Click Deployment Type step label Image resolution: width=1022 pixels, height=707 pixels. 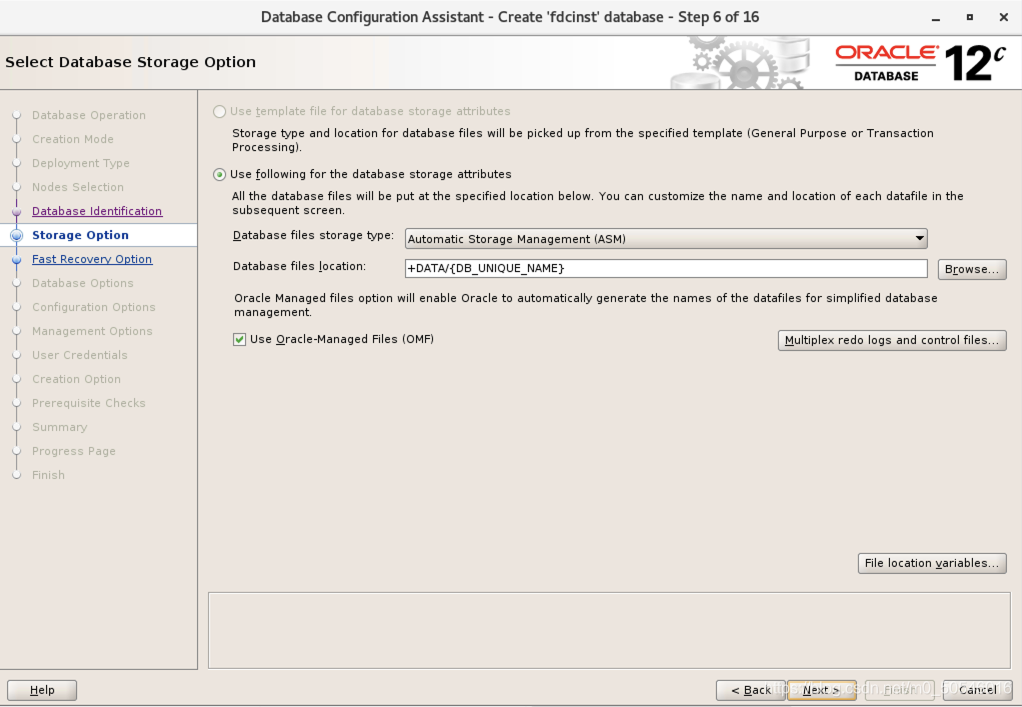coord(81,164)
